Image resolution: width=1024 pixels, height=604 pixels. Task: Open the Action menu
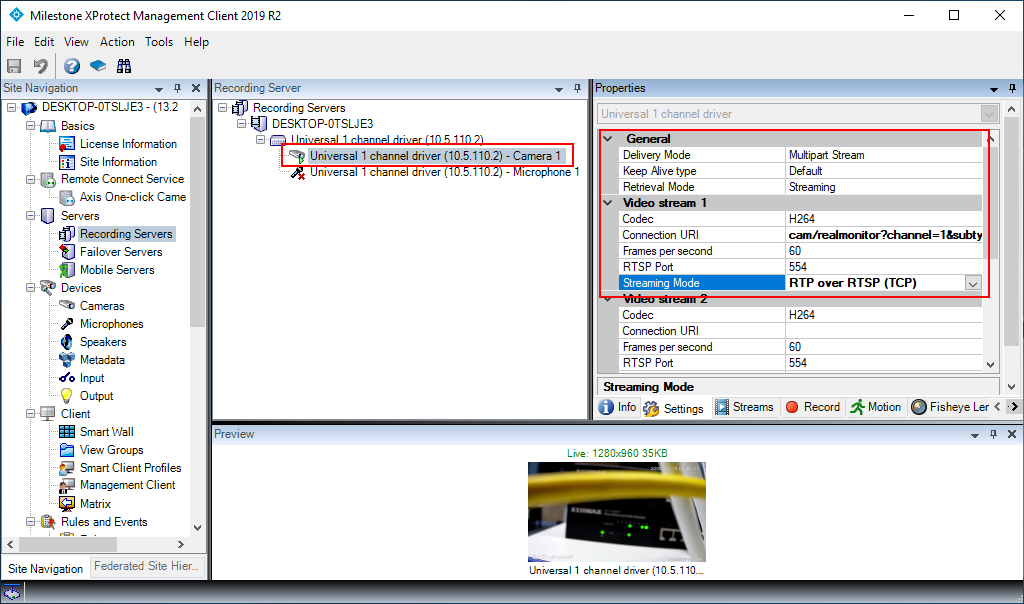(x=117, y=42)
